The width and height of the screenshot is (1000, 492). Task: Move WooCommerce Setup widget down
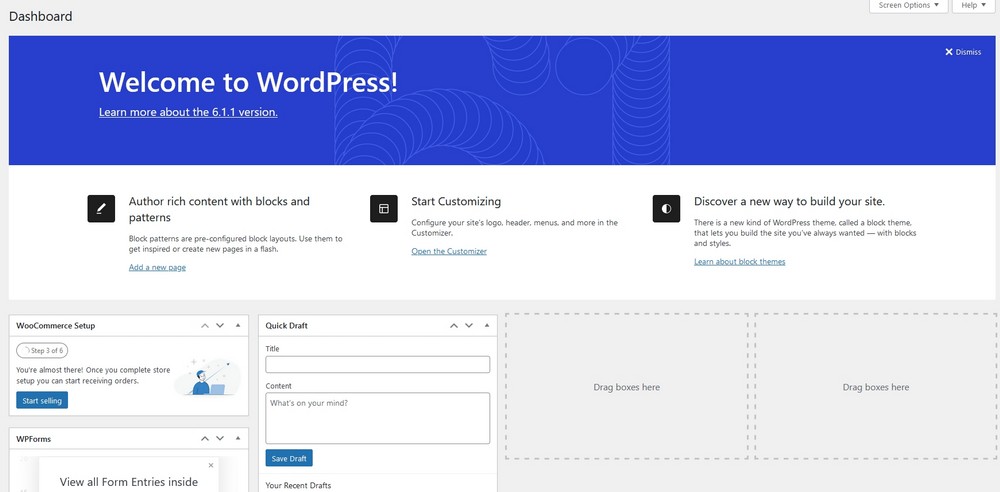click(220, 325)
